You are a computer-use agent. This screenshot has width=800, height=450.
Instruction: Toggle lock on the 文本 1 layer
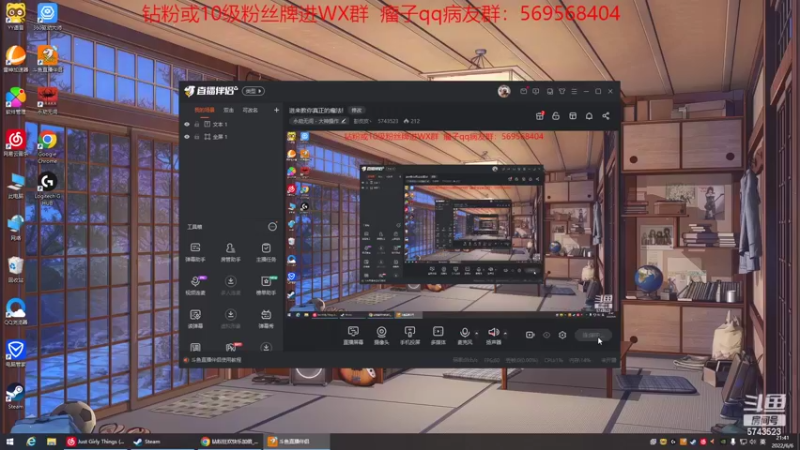(196, 124)
